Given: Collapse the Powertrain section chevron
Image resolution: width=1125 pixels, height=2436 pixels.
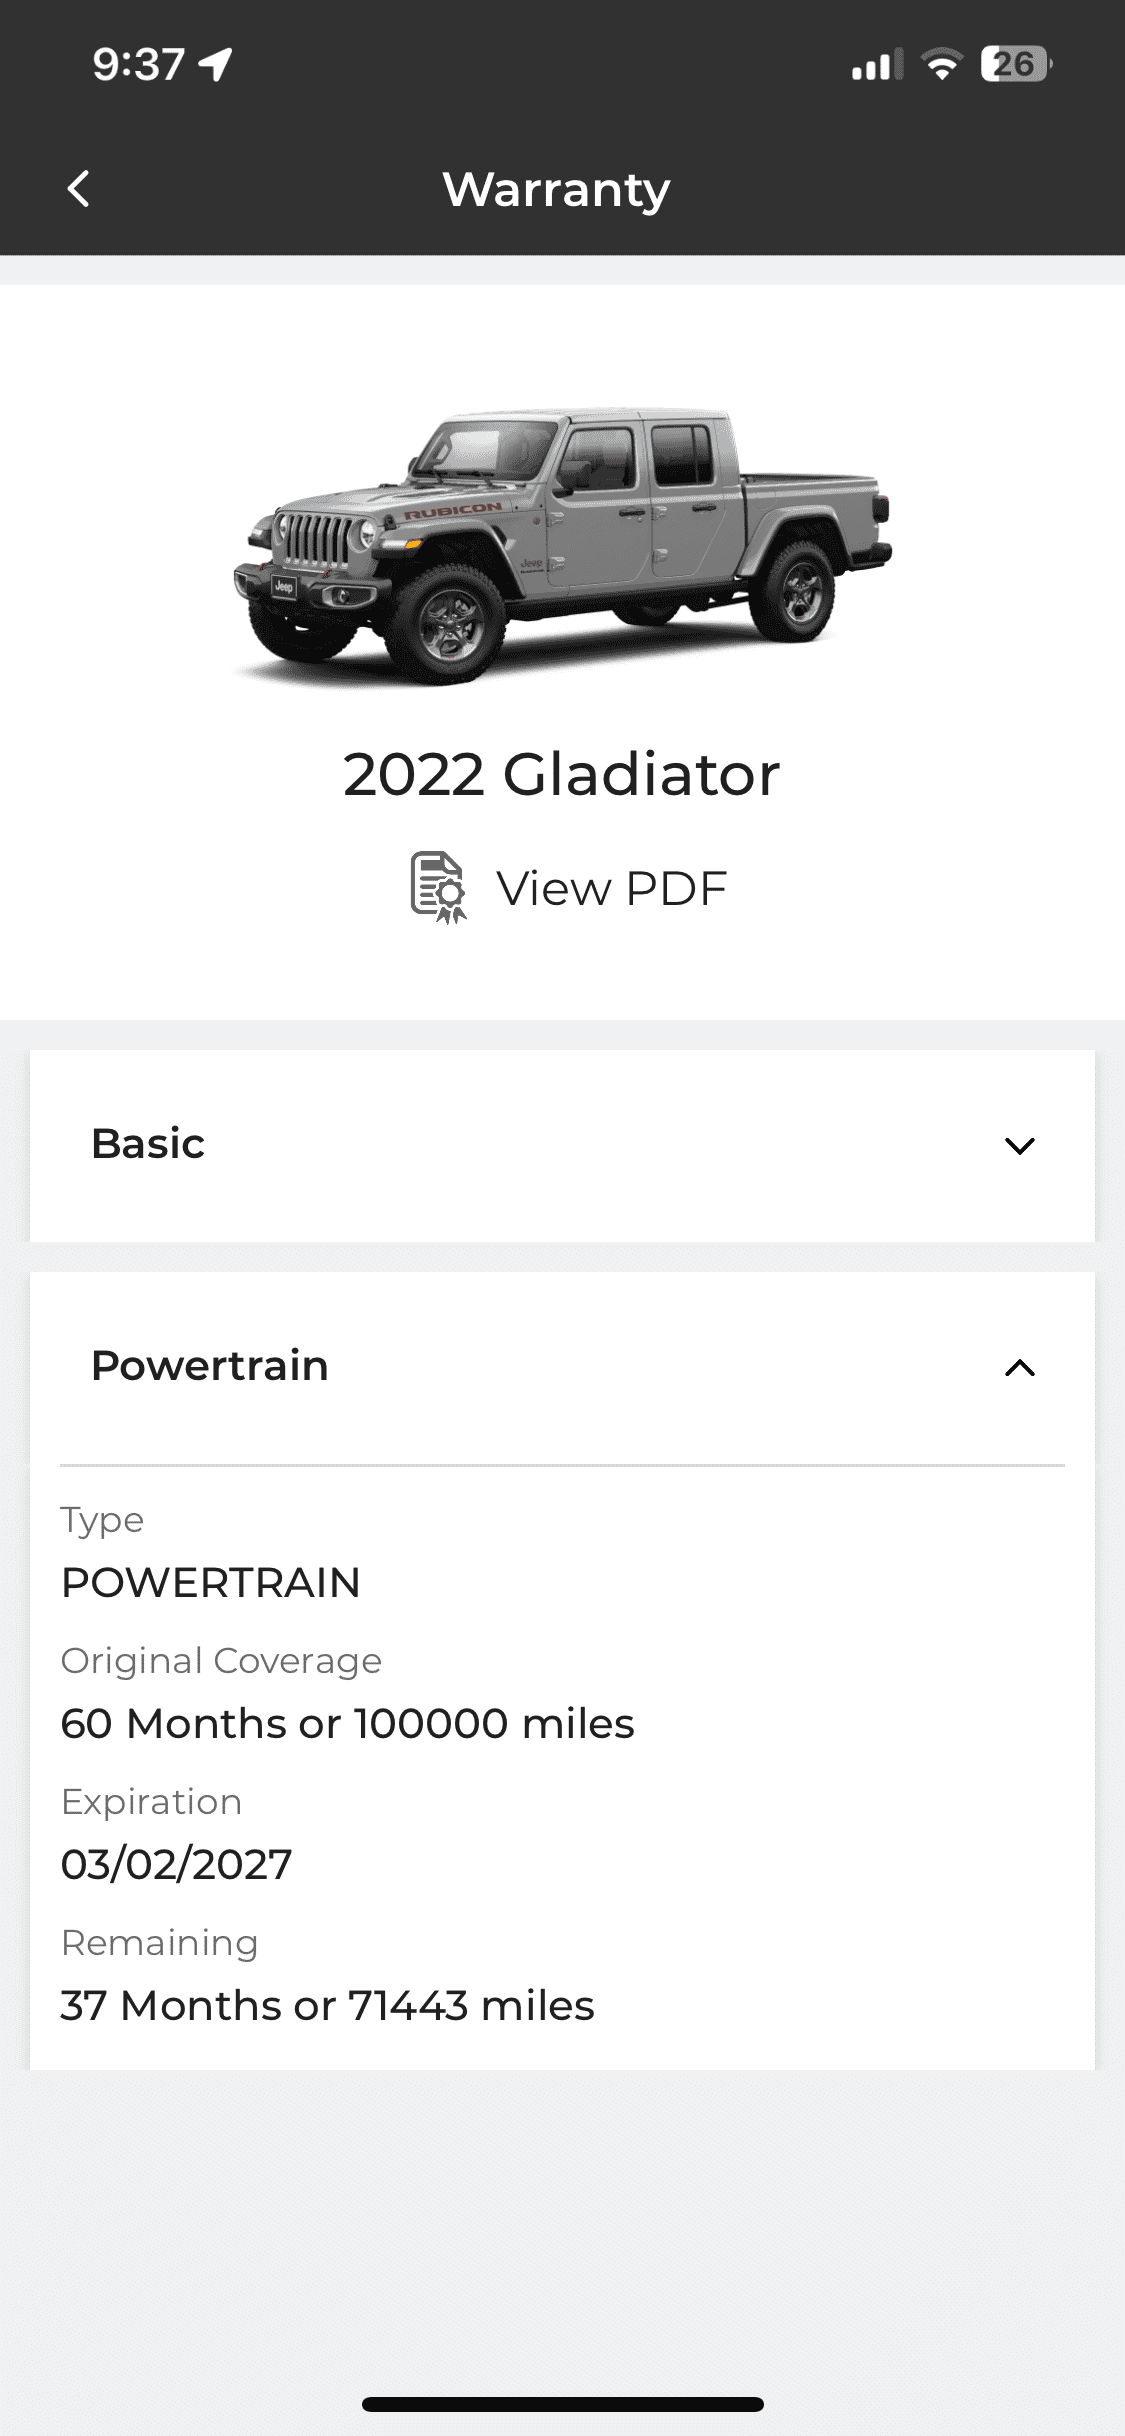Looking at the screenshot, I should click(1019, 1368).
